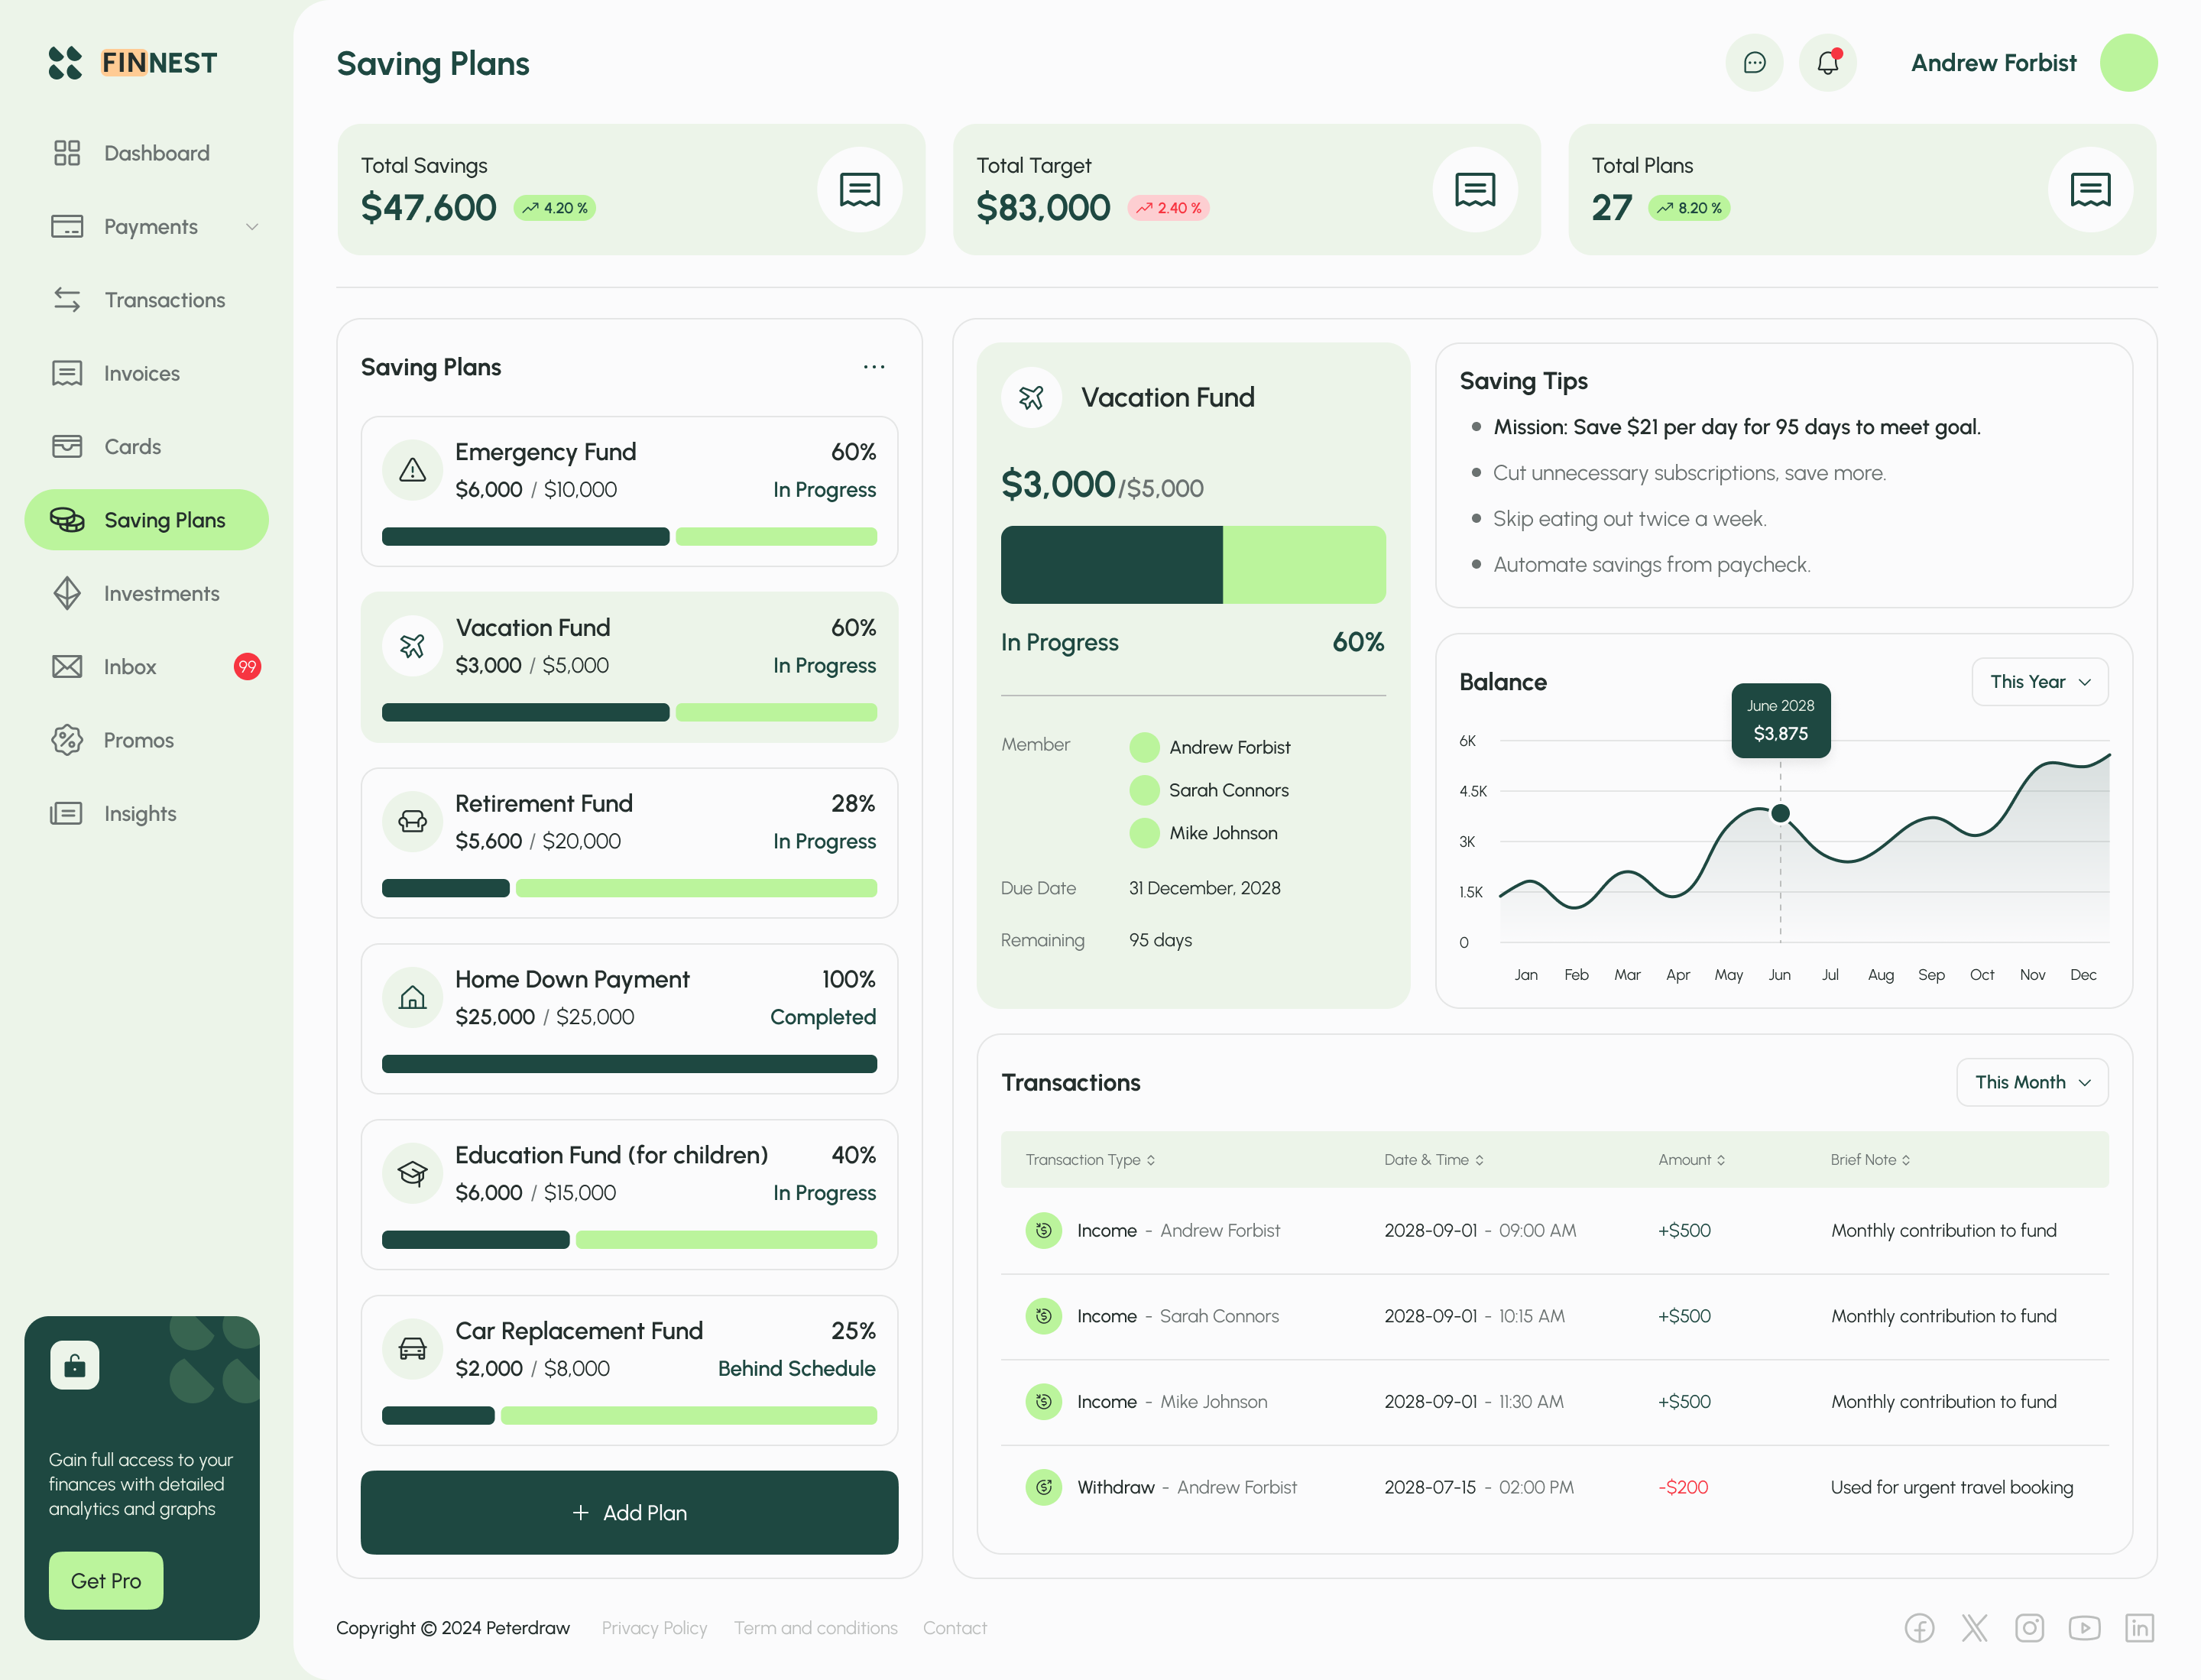Sort by Transaction Type column
The image size is (2201, 1680).
point(1090,1160)
